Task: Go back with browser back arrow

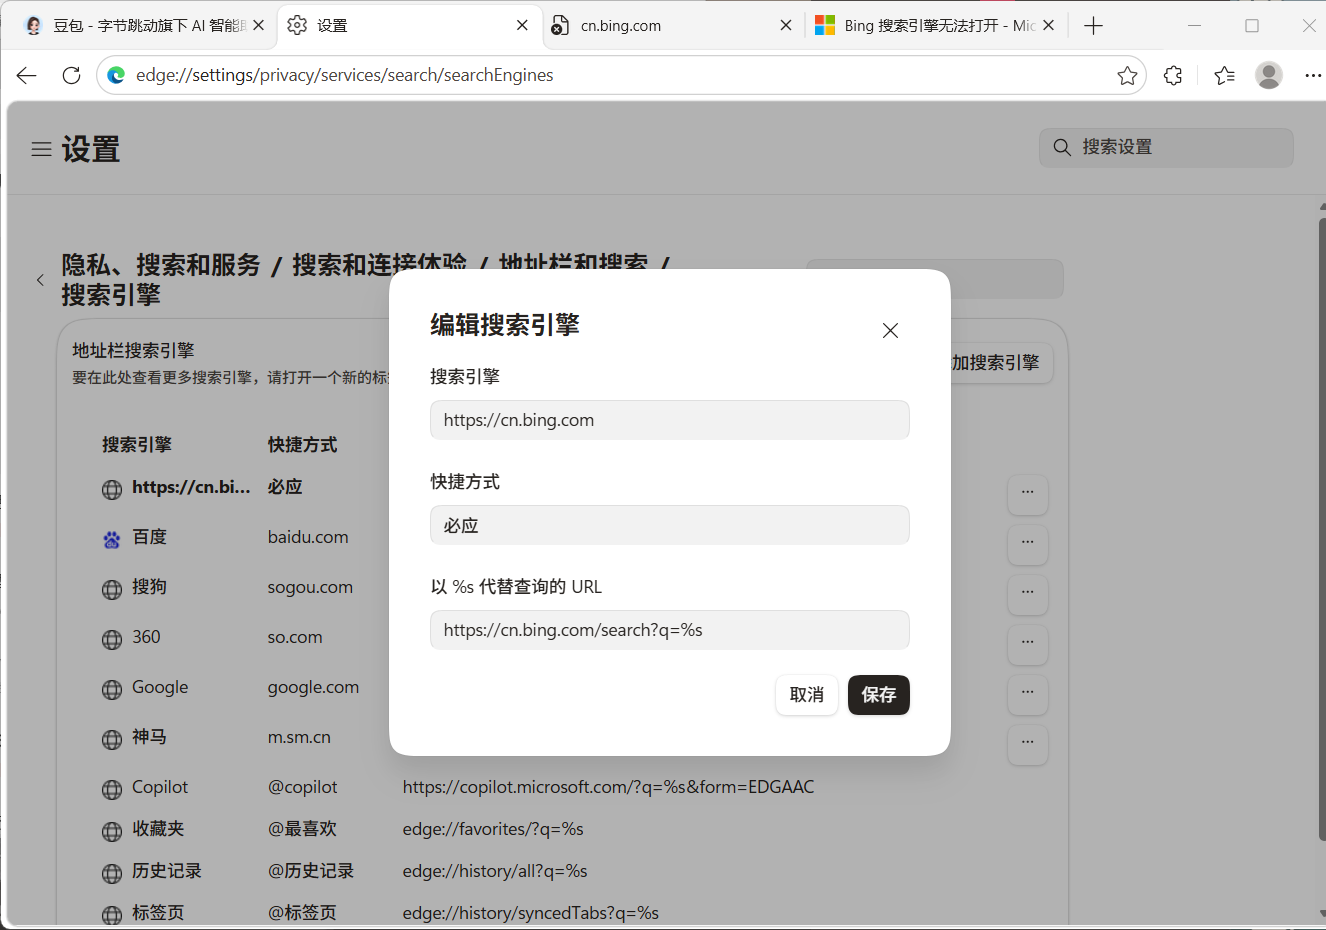Action: point(27,75)
